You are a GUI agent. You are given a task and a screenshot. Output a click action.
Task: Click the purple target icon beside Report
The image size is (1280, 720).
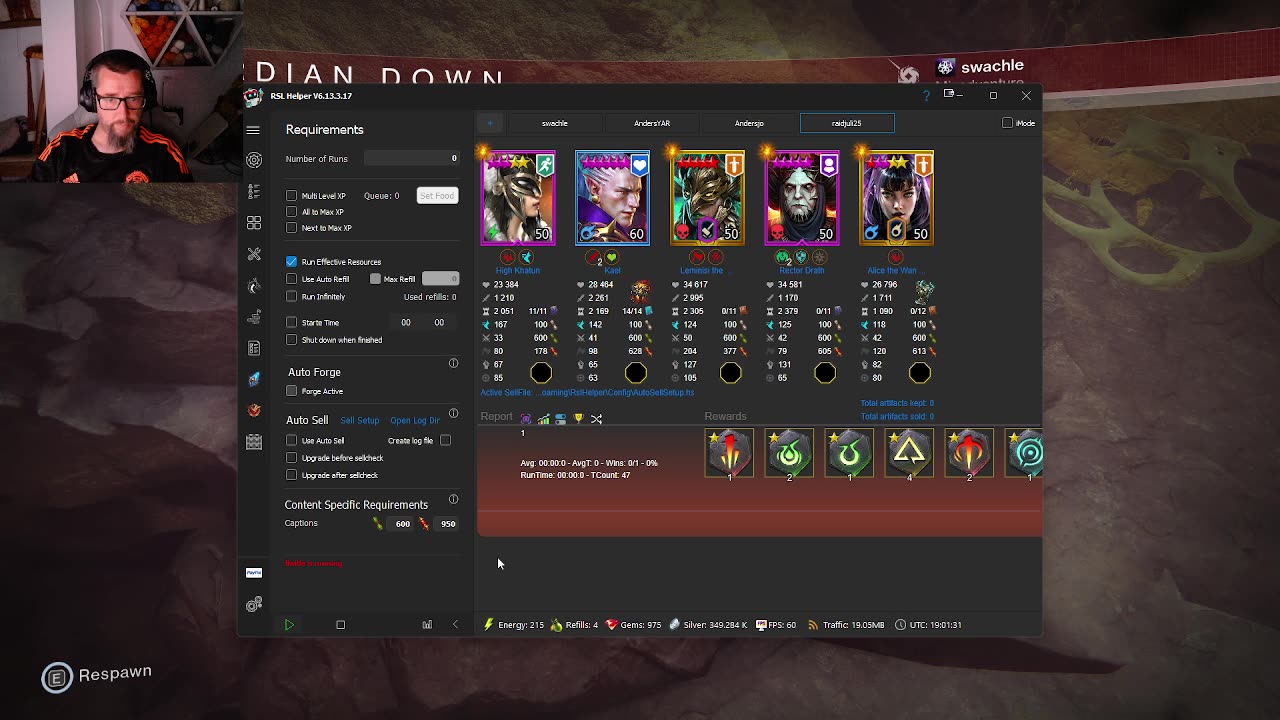pos(526,419)
